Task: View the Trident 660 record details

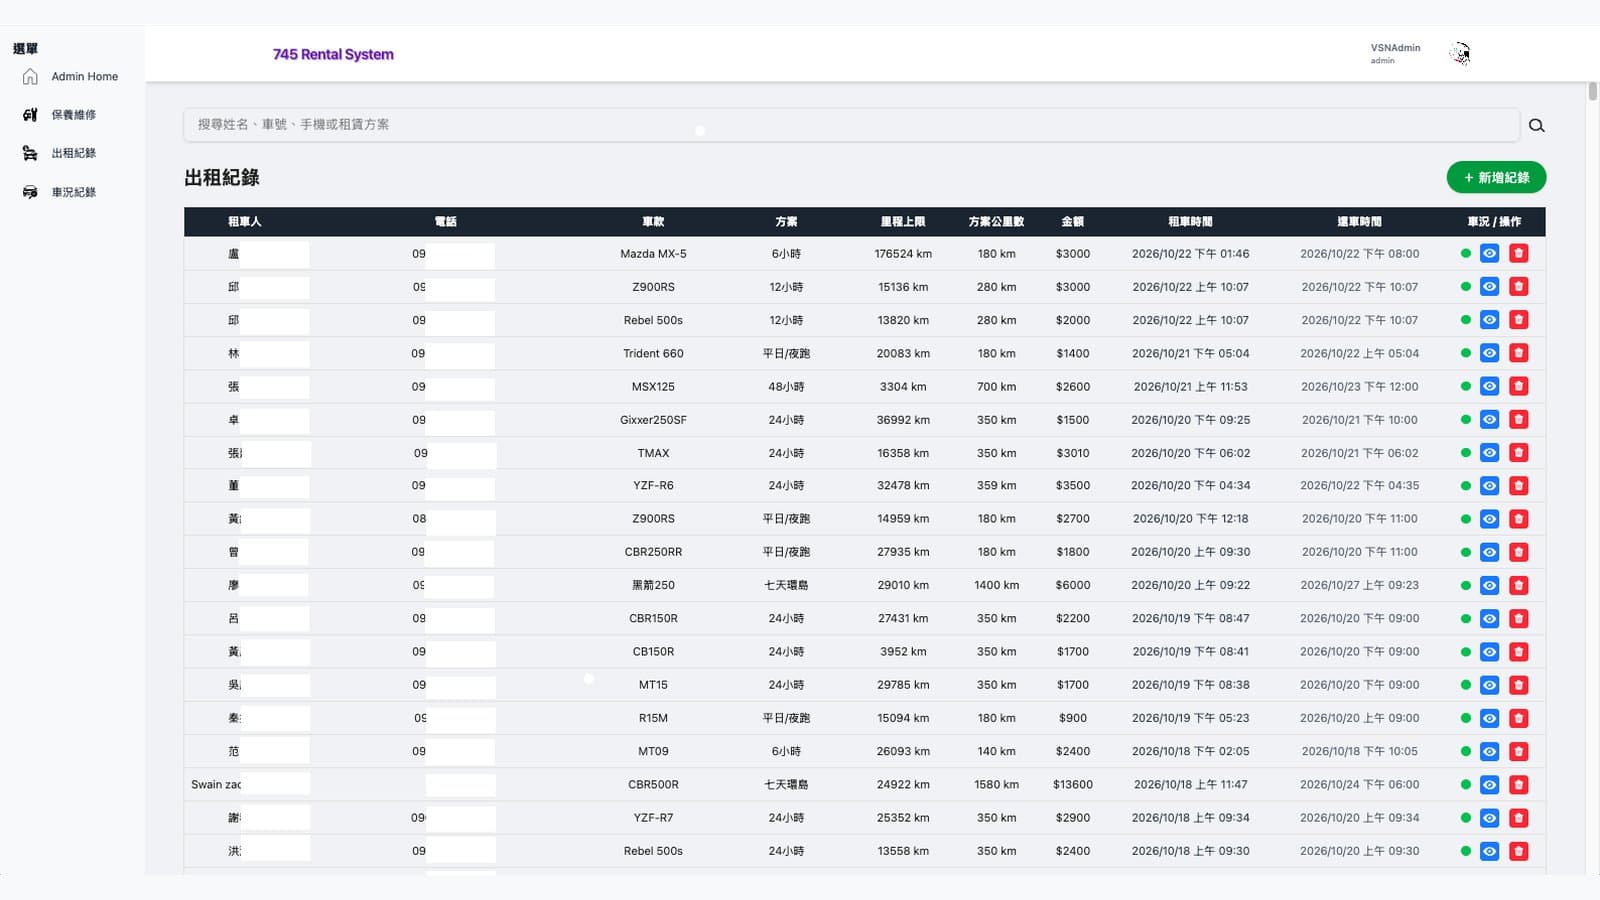Action: coord(1489,353)
